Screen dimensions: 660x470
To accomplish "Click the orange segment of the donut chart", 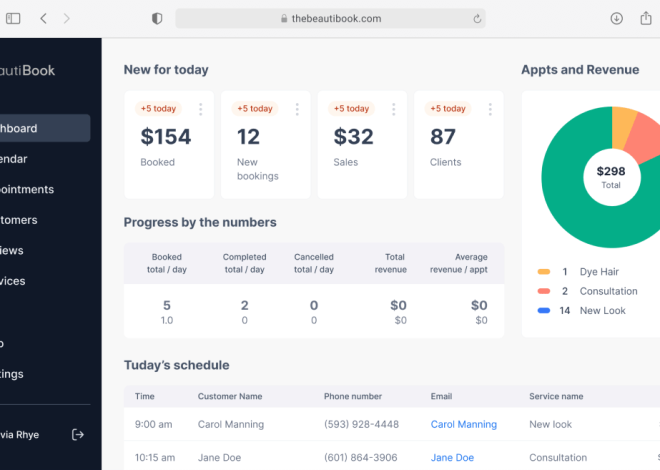I will tap(622, 126).
